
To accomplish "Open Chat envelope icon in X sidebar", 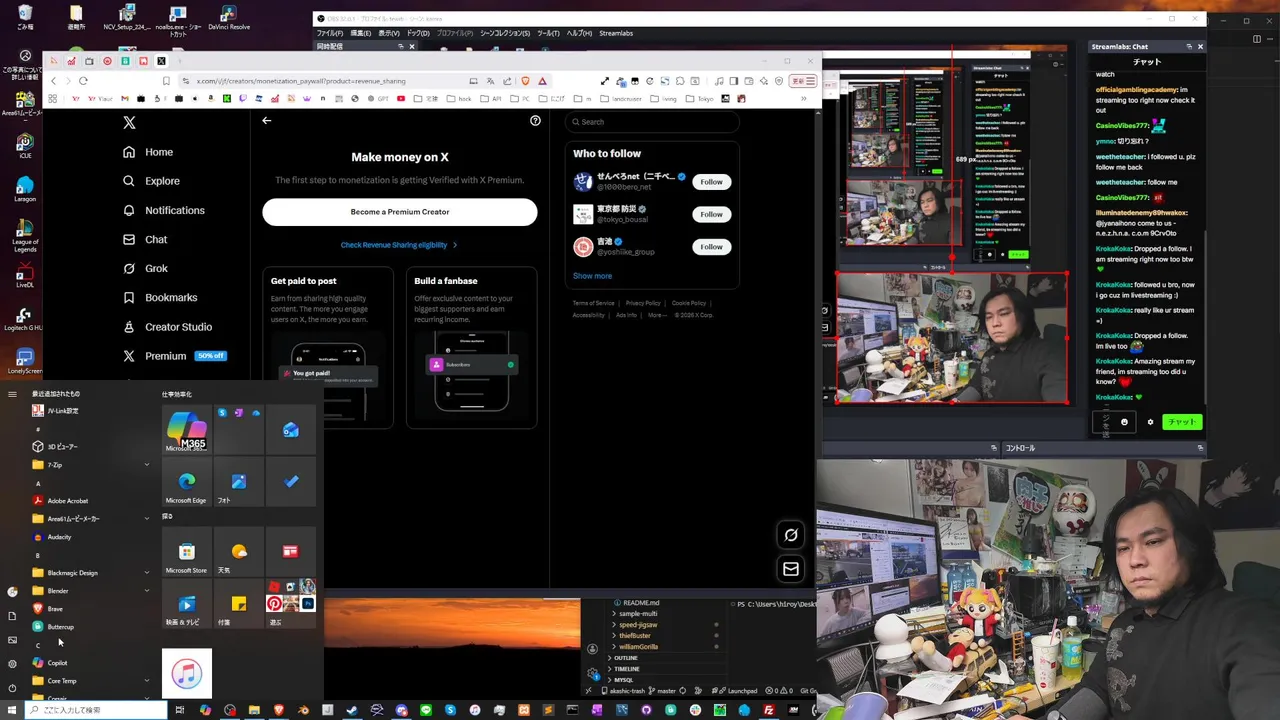I will [129, 240].
